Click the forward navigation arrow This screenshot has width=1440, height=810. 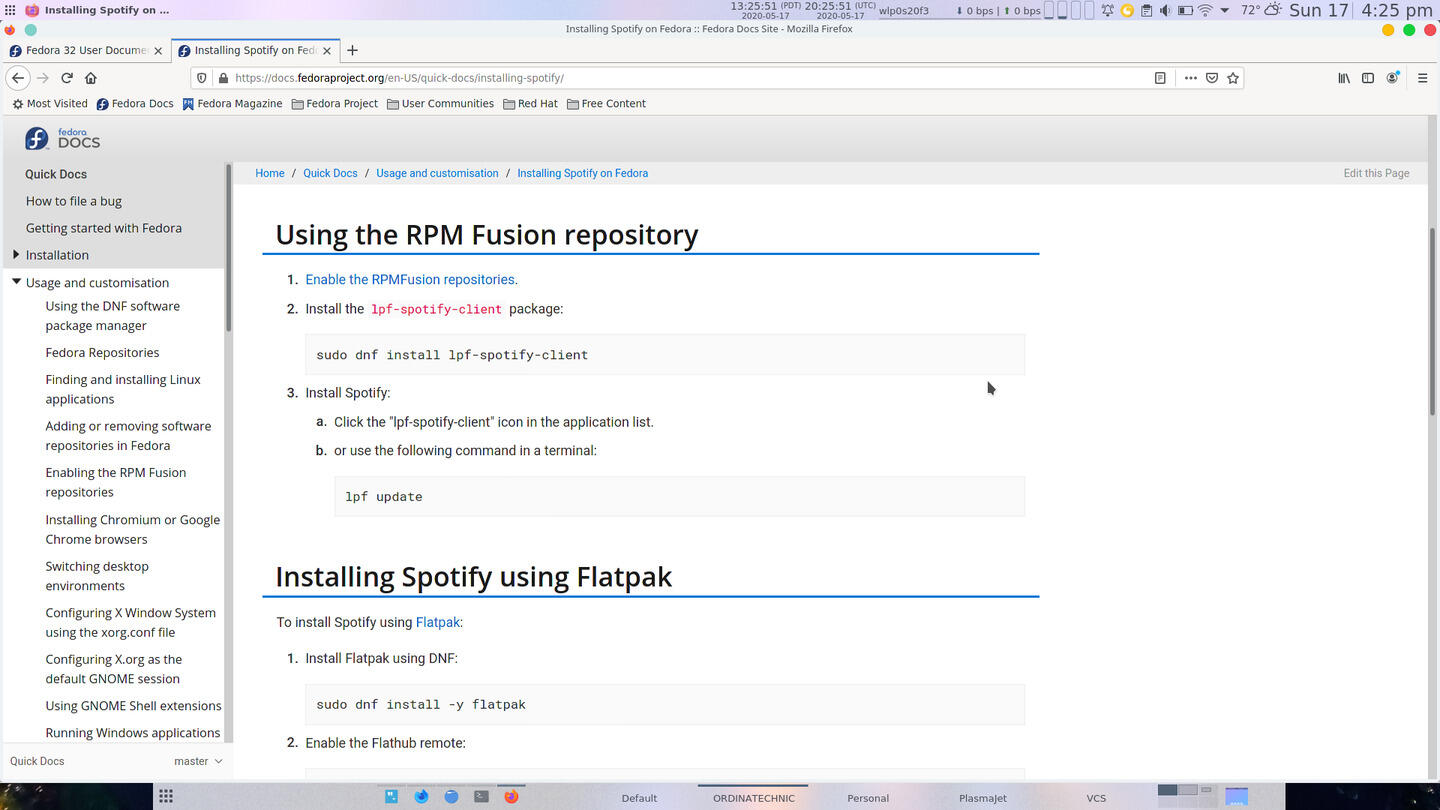(43, 78)
